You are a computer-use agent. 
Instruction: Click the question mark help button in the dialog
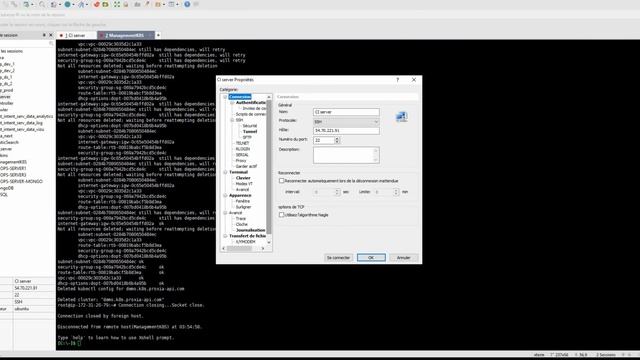[x=398, y=80]
